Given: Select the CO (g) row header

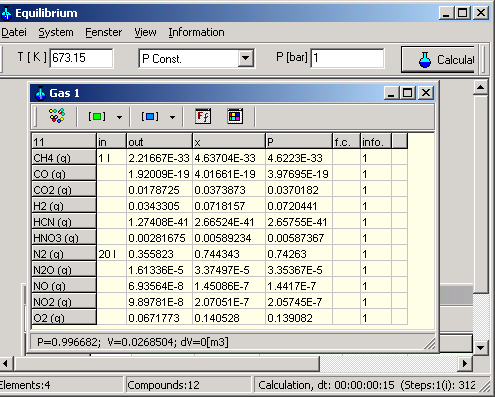Looking at the screenshot, I should [64, 173].
